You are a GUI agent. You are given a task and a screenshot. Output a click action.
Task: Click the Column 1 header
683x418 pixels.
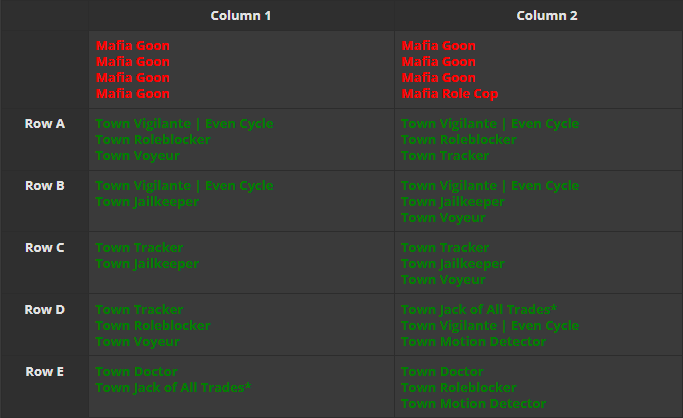tap(240, 16)
